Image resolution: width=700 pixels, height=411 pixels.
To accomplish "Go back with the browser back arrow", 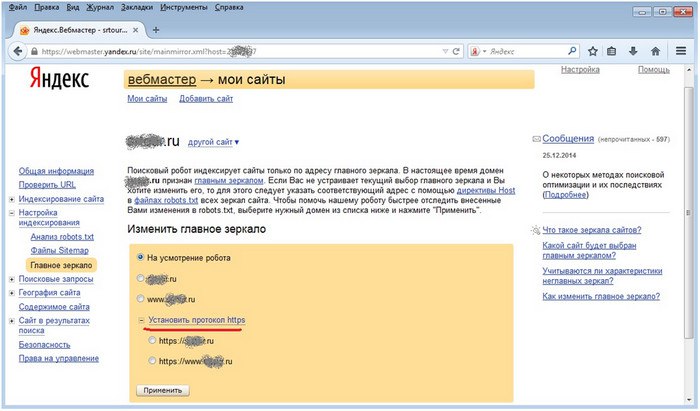I will [17, 51].
